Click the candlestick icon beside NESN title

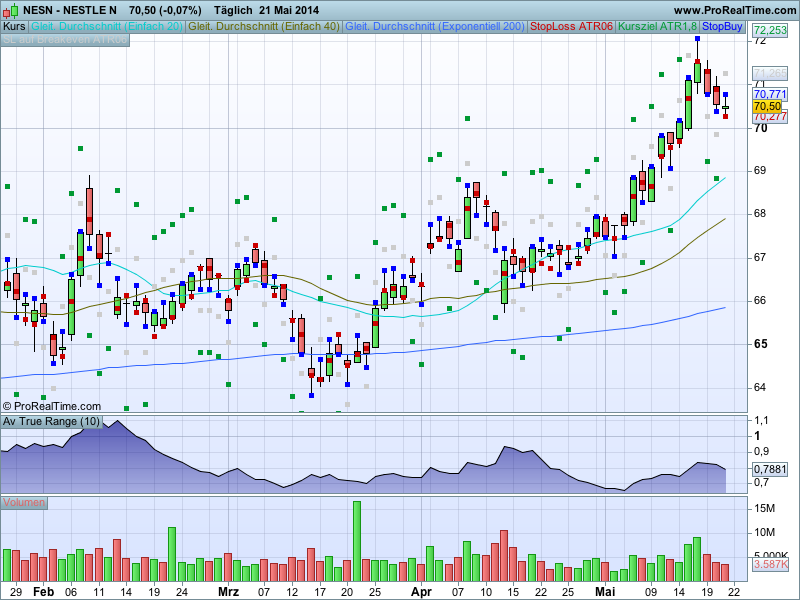[x=10, y=10]
